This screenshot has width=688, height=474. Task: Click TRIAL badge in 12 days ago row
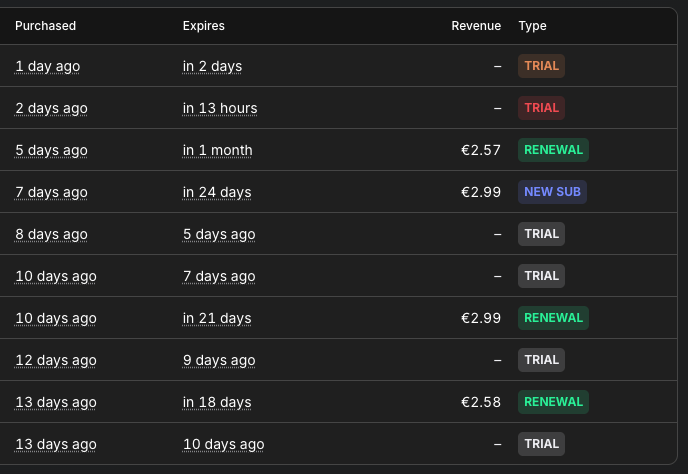click(x=541, y=360)
